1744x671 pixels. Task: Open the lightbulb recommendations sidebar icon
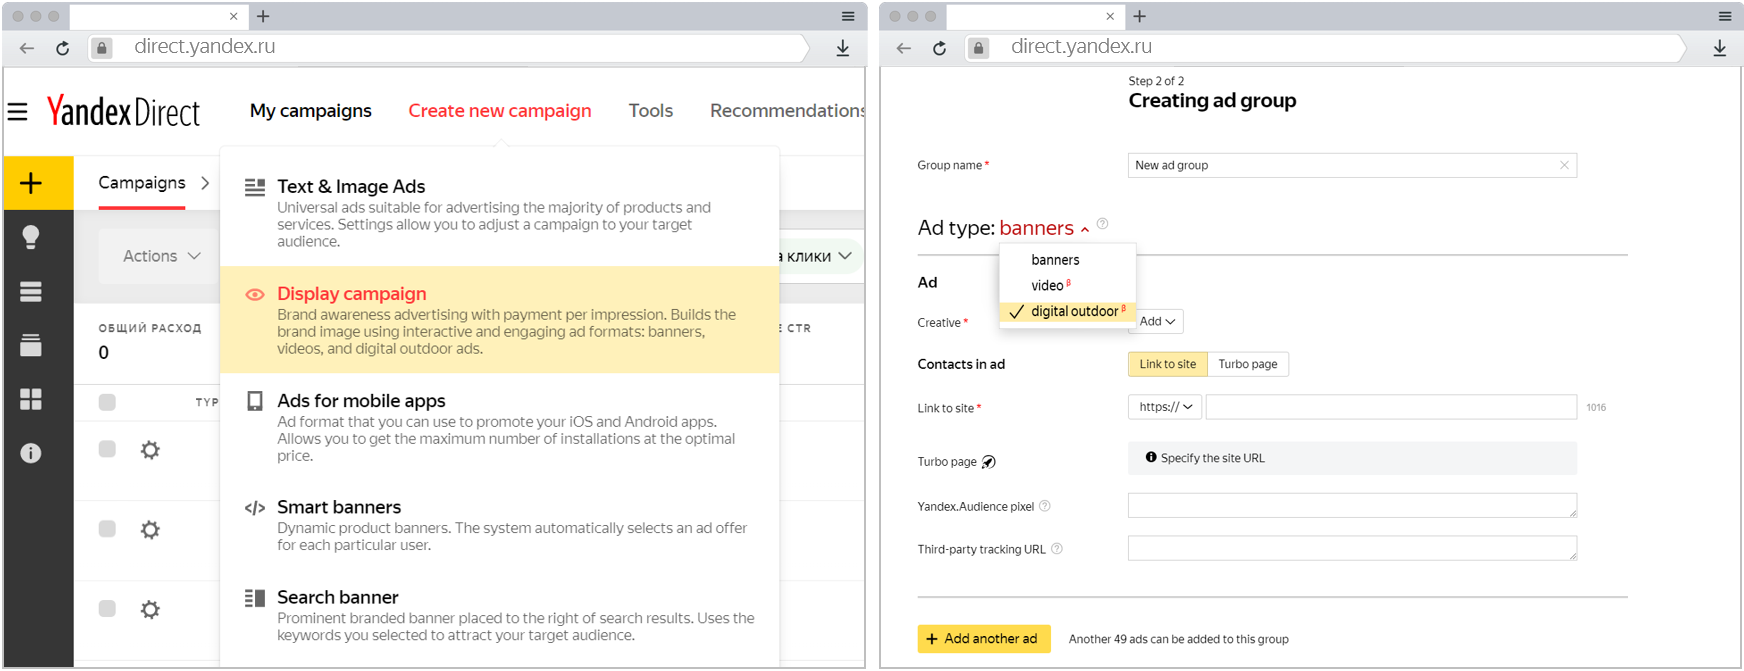coord(31,237)
